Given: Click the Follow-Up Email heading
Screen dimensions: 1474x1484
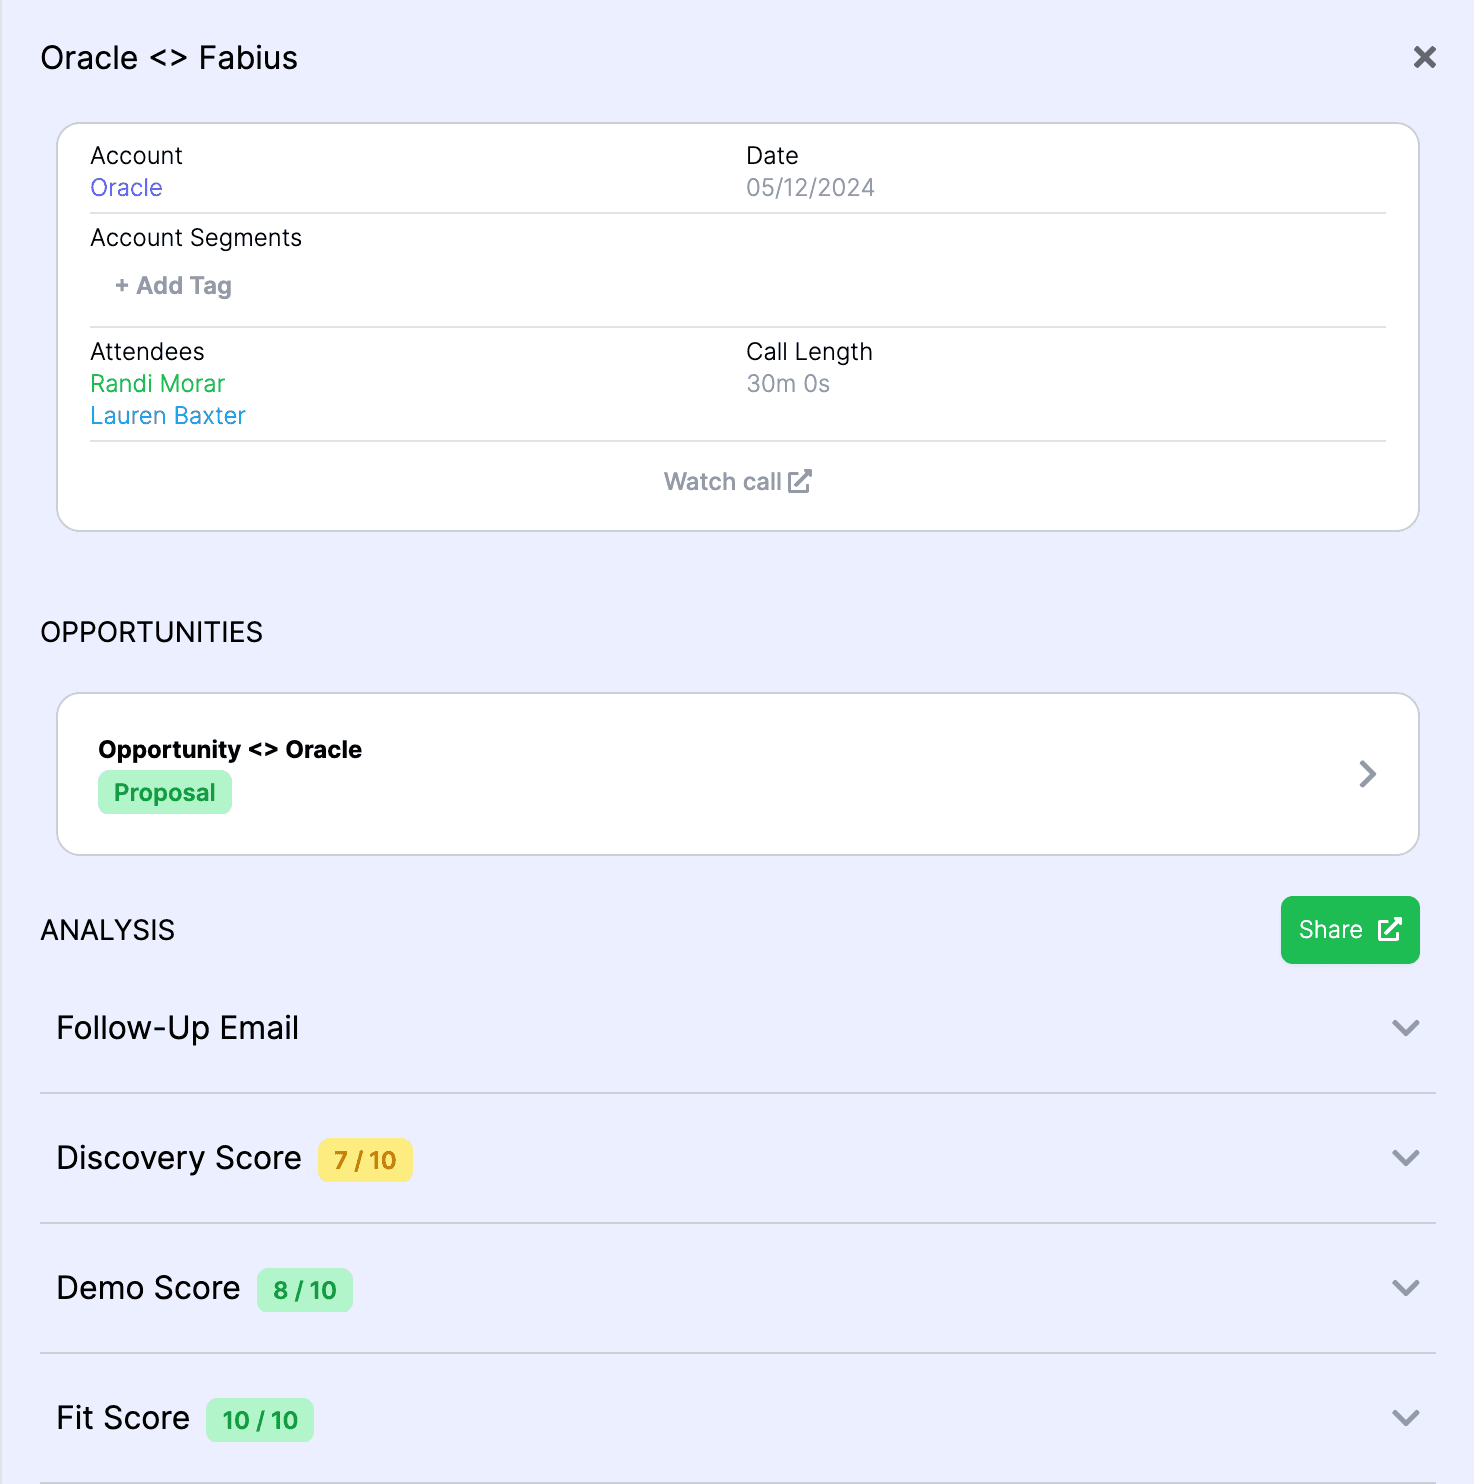Looking at the screenshot, I should [178, 1028].
